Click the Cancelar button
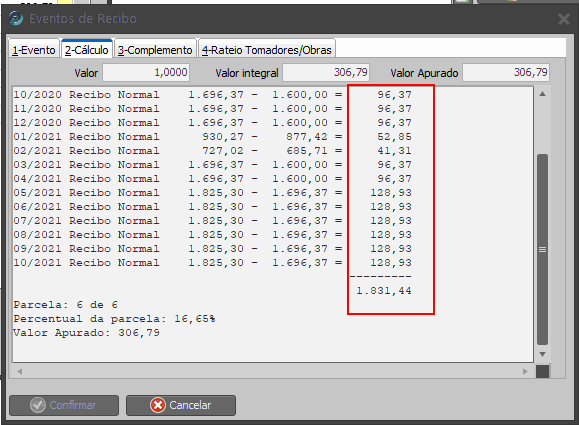The image size is (579, 425). (x=181, y=405)
